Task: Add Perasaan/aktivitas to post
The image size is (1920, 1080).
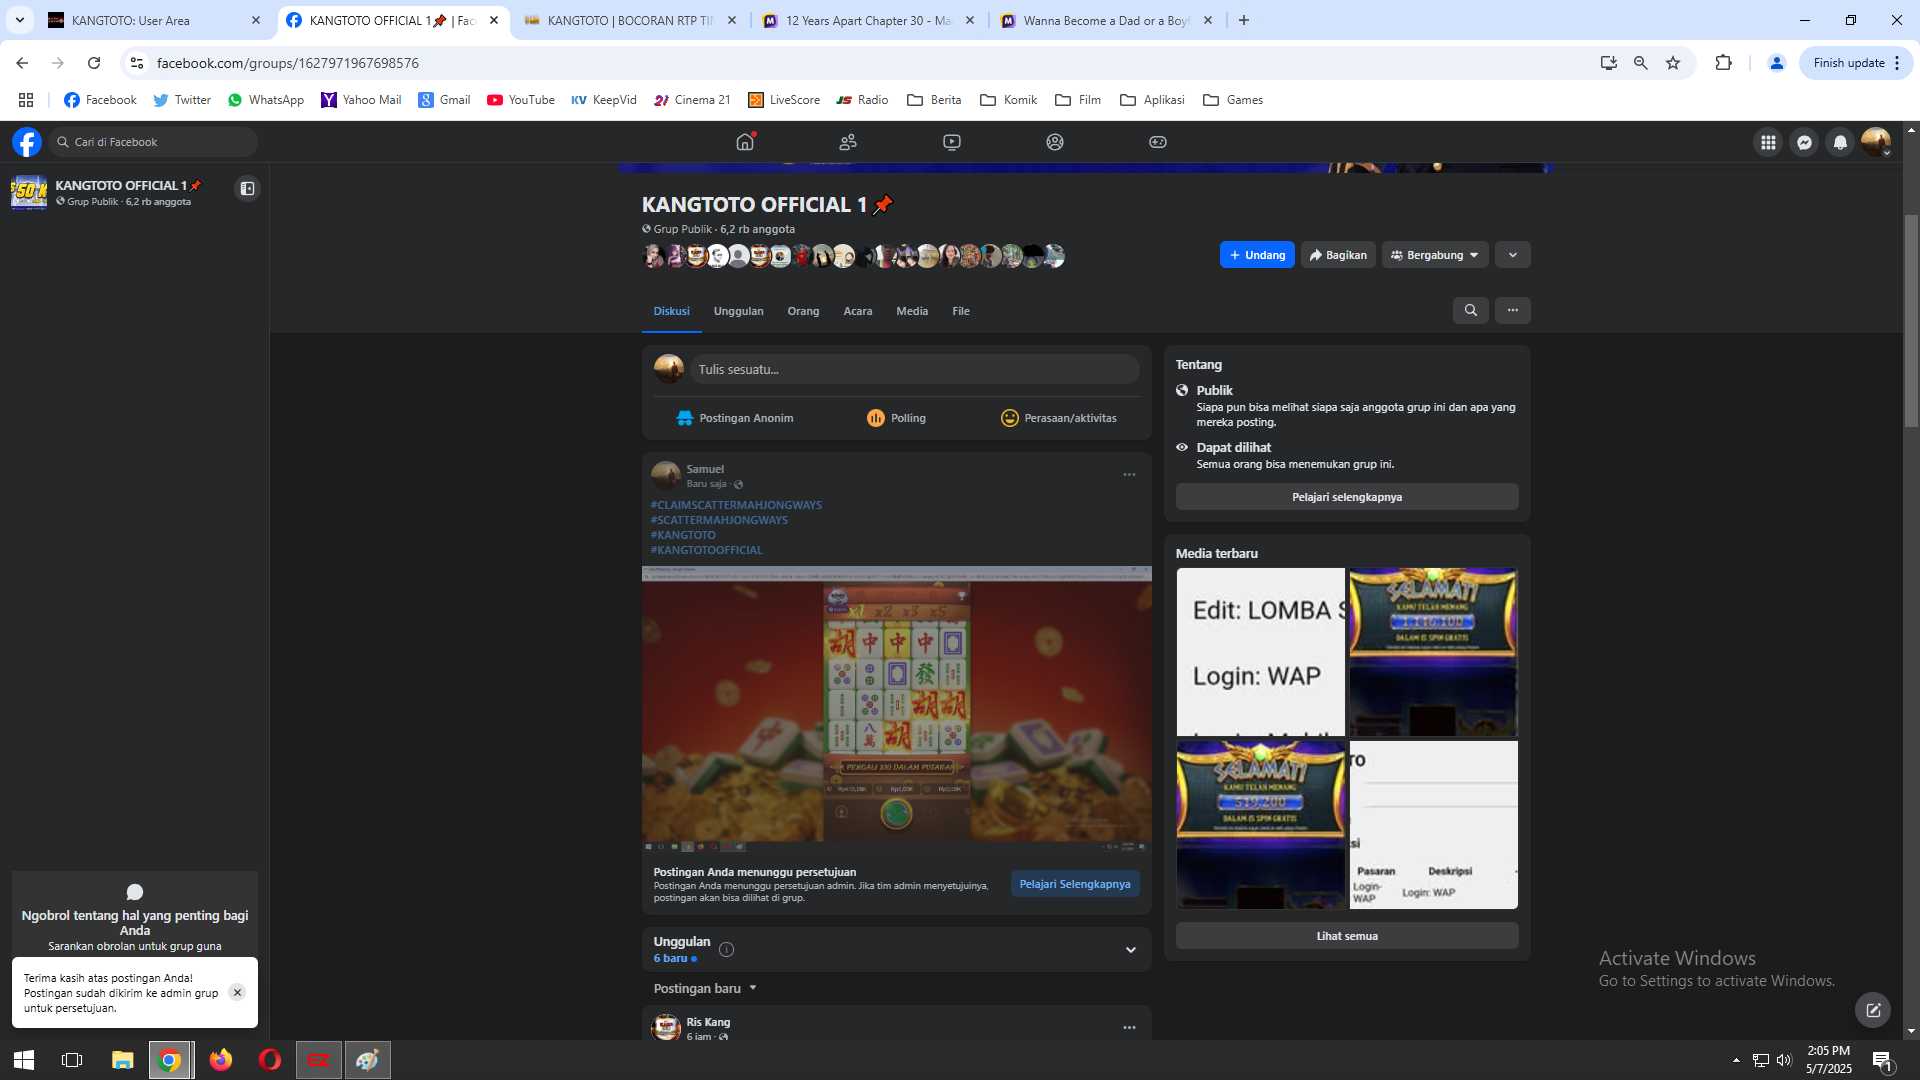Action: point(1058,418)
